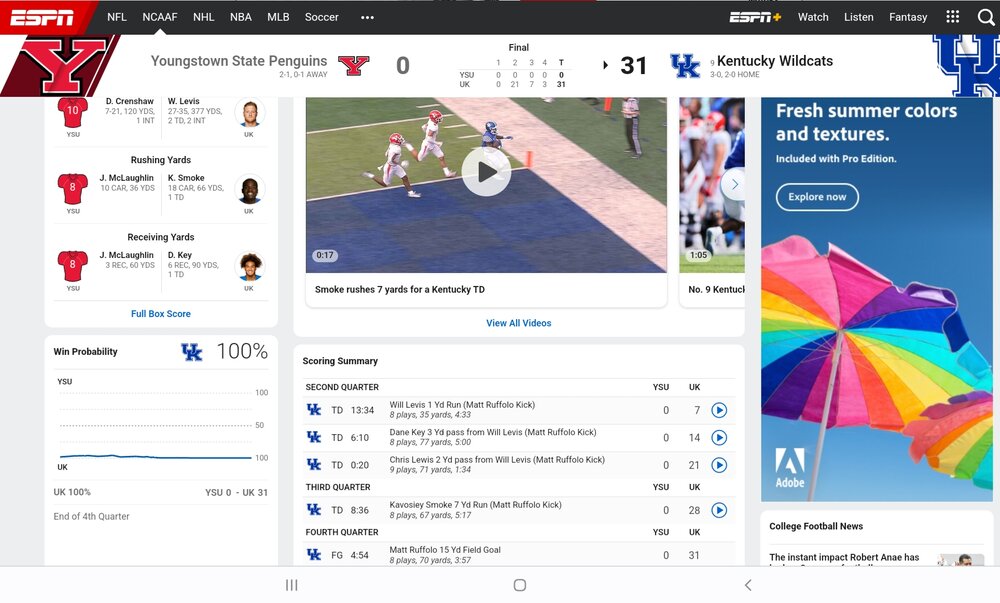Go to the NCAAF menu
Screen dimensions: 1000x603
tap(159, 17)
